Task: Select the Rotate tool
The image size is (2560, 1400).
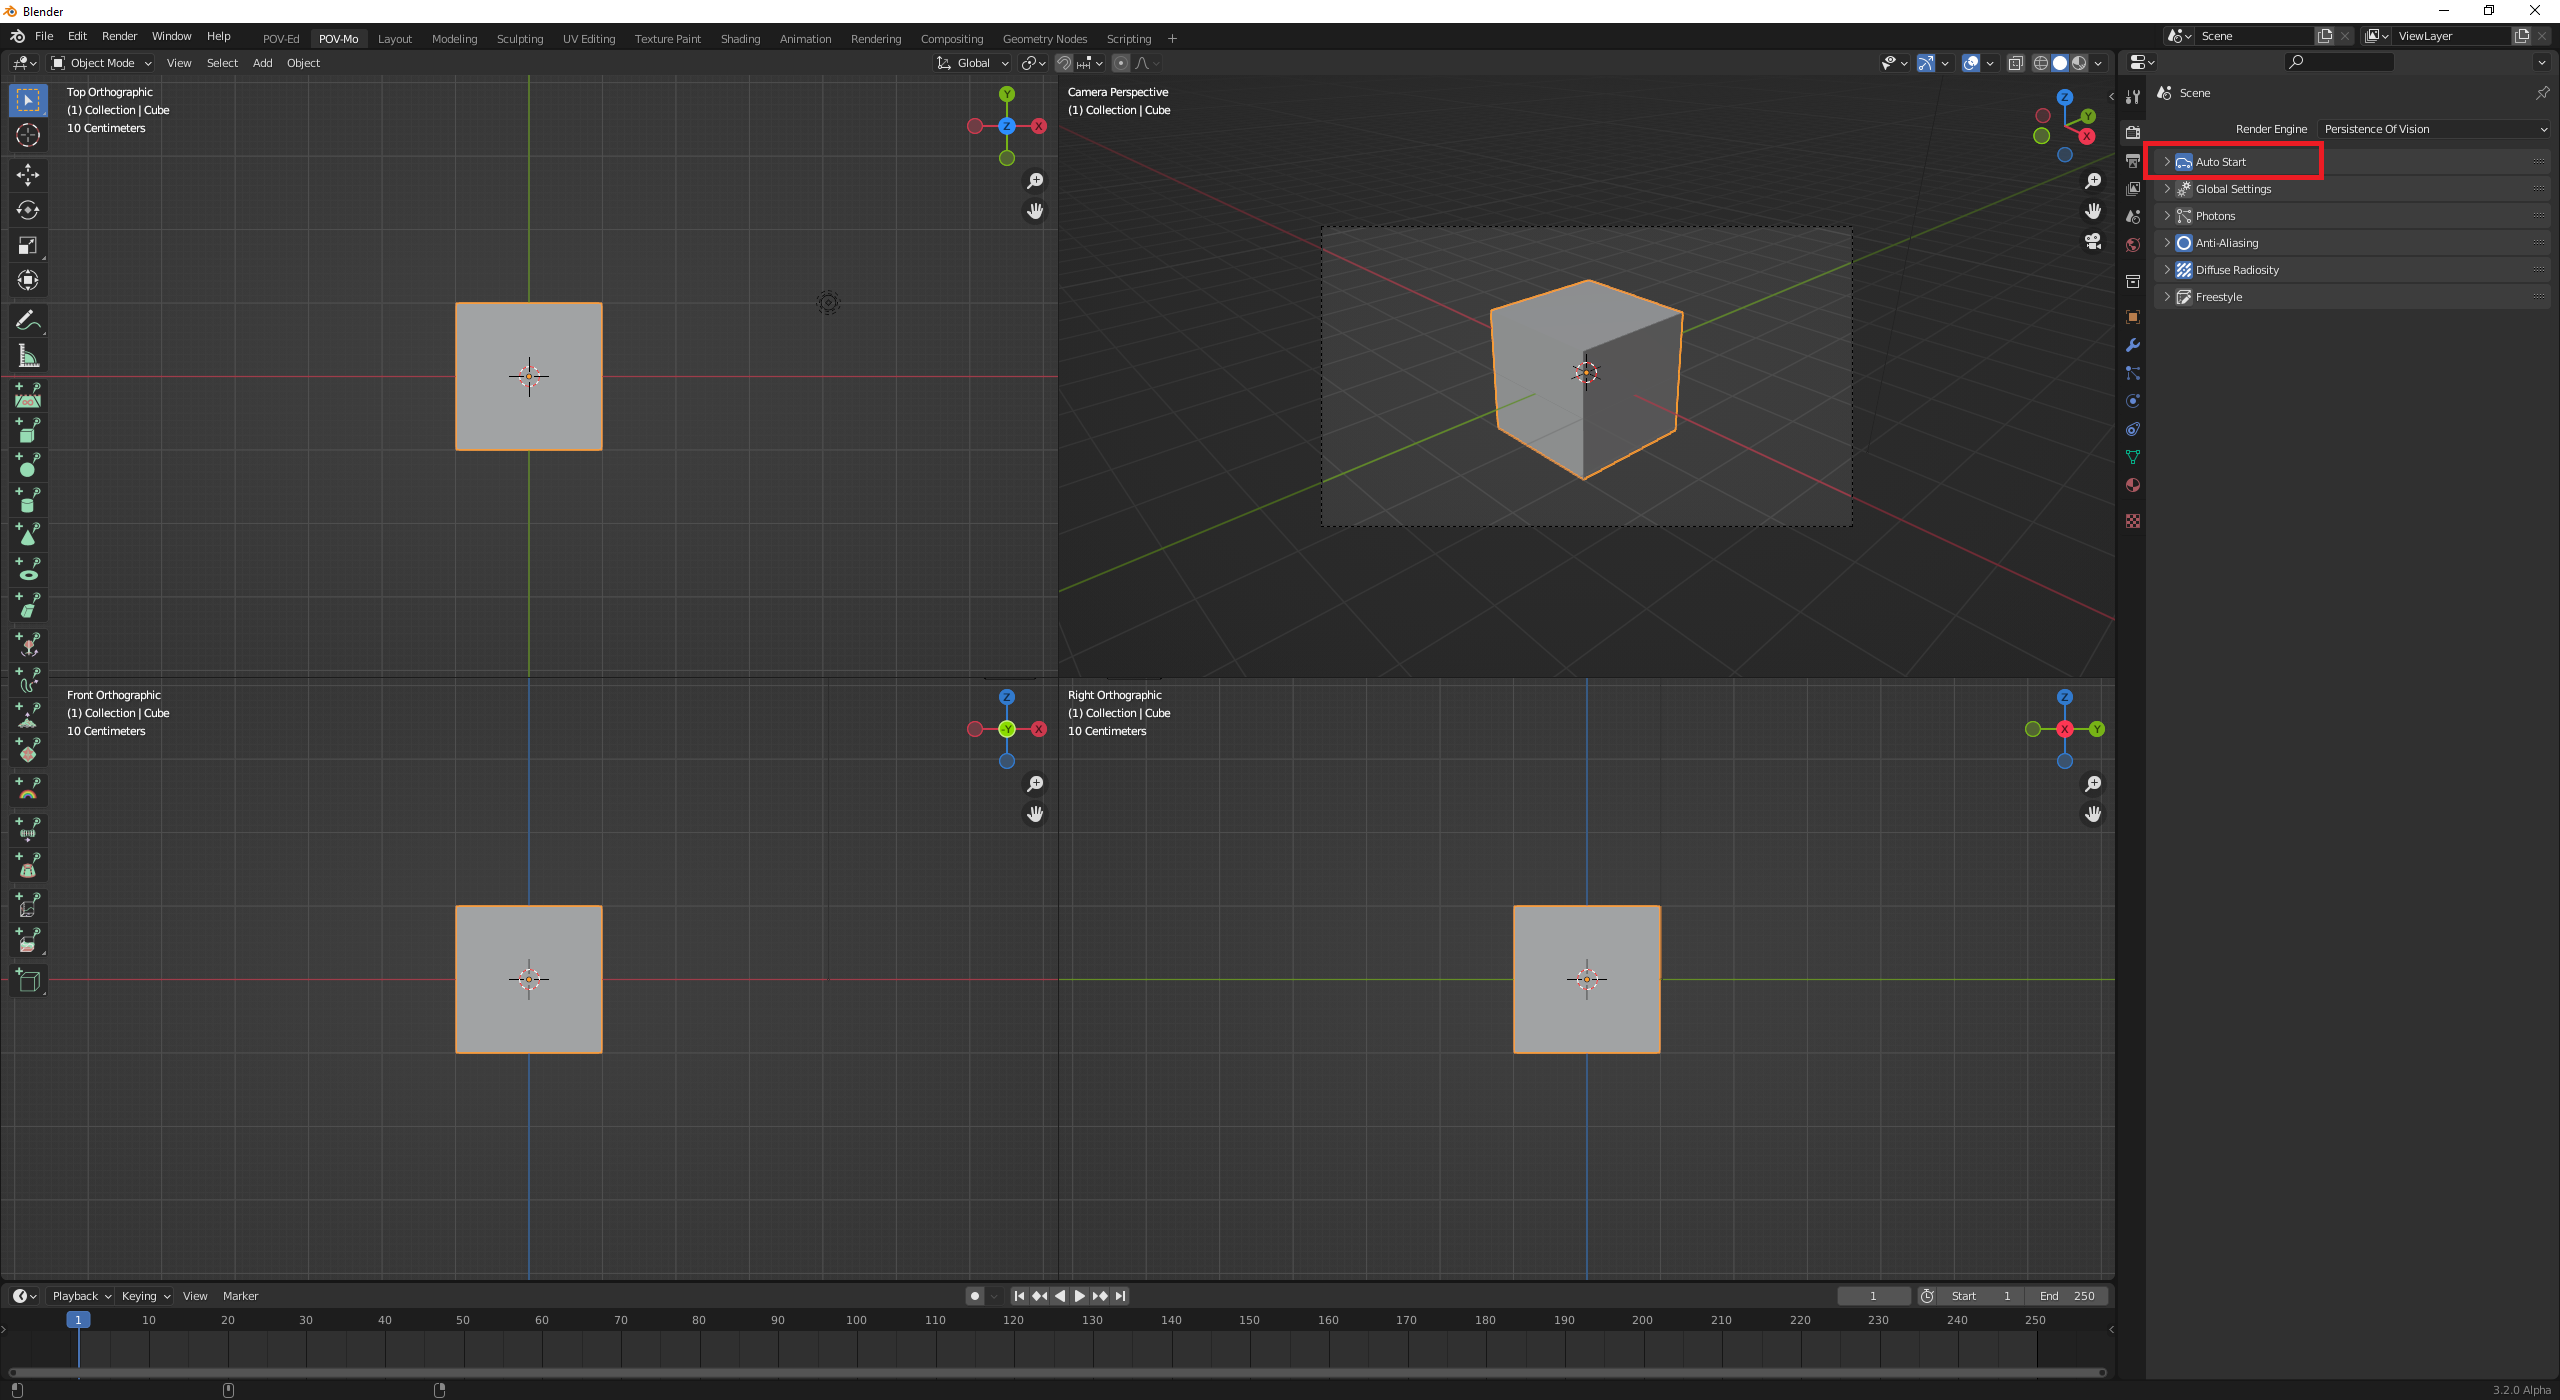Action: (x=28, y=210)
